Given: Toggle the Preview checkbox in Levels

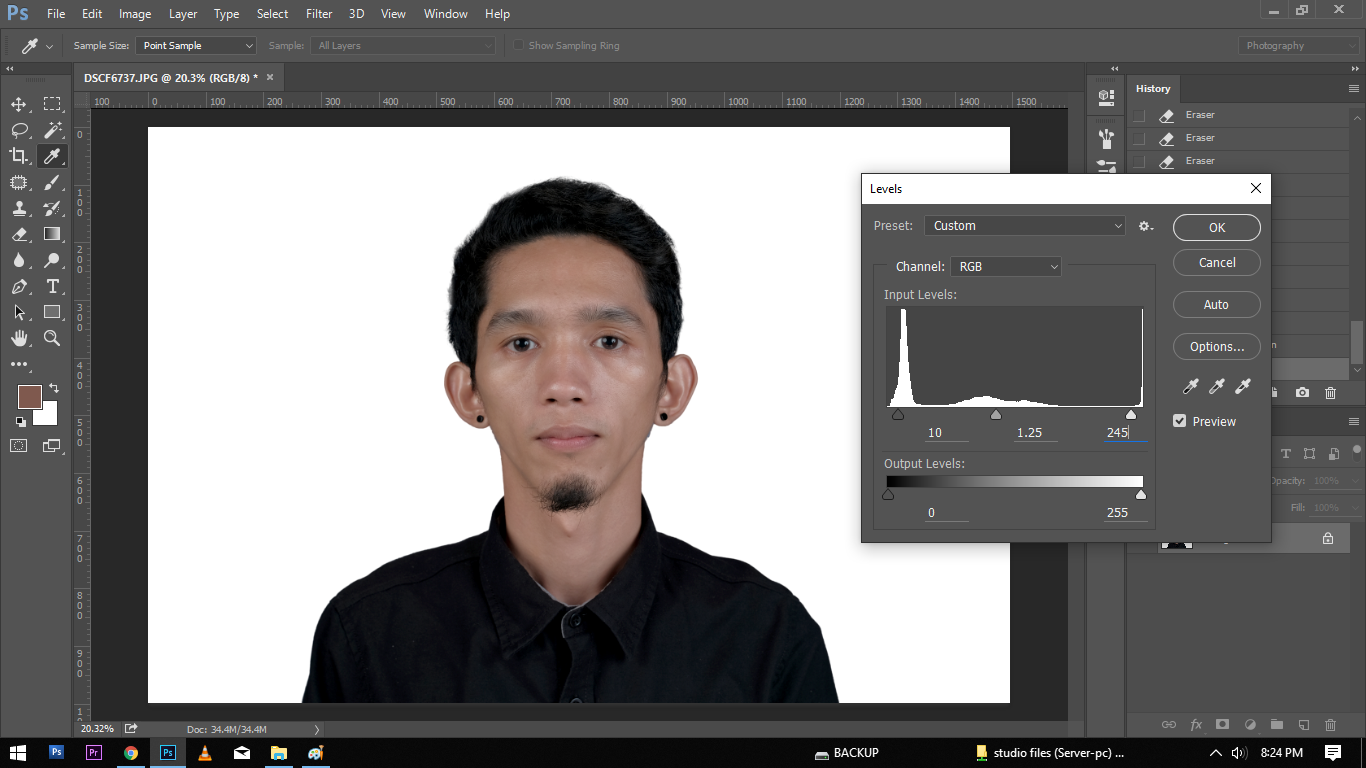Looking at the screenshot, I should (x=1180, y=421).
